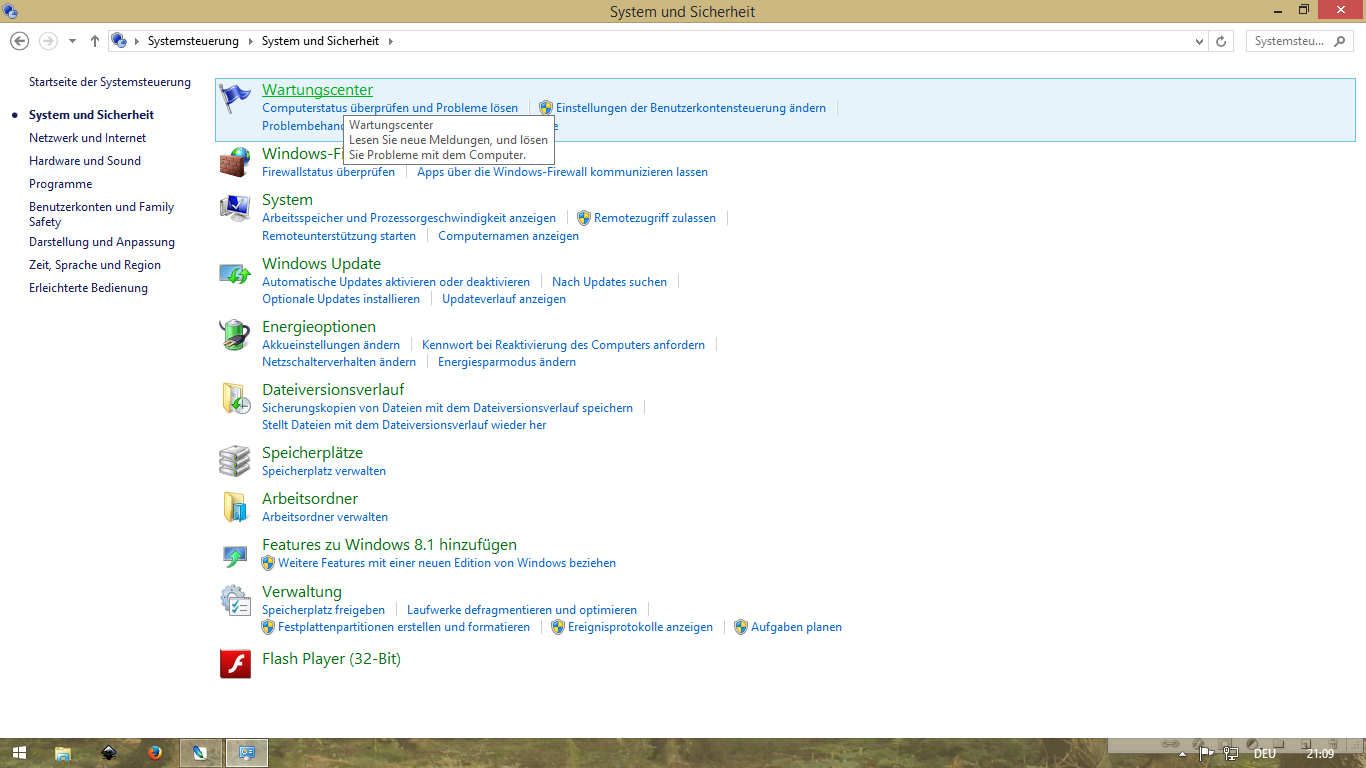Image resolution: width=1366 pixels, height=768 pixels.
Task: Open Optionale Updates installieren
Action: tap(341, 299)
